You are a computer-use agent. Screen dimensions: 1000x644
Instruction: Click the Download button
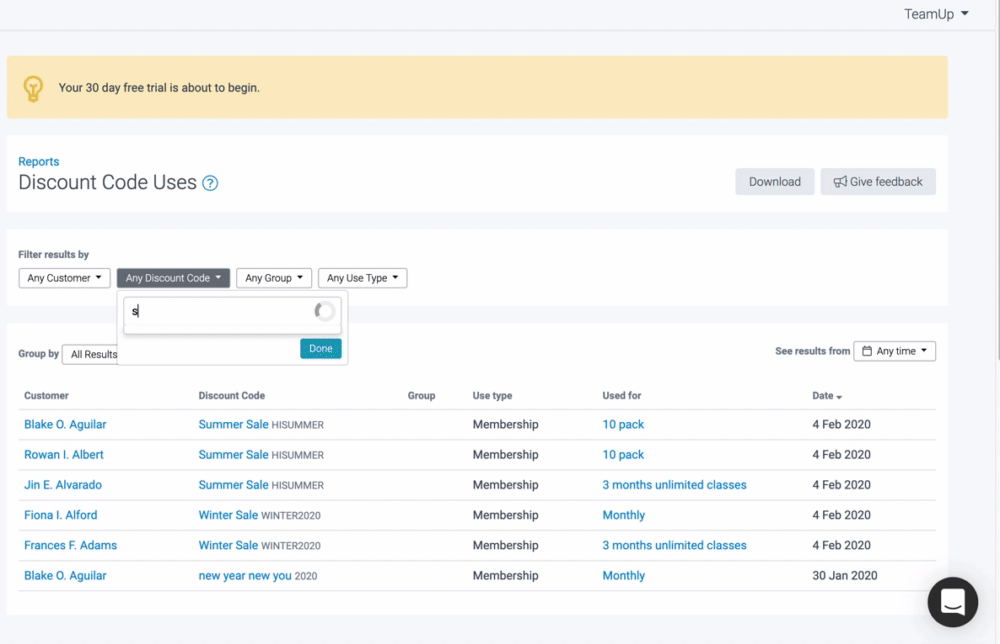774,182
